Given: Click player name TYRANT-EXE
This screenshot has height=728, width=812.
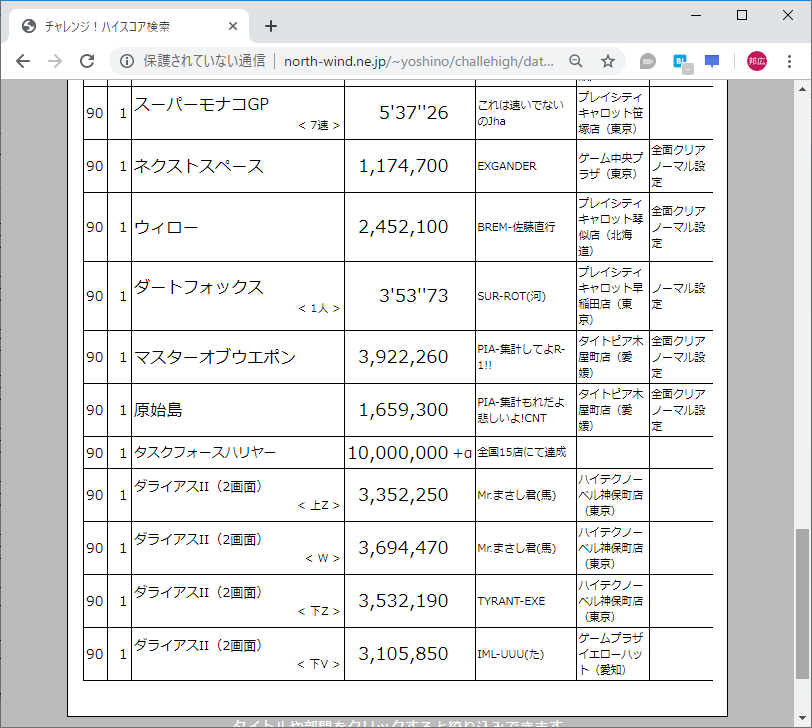Looking at the screenshot, I should pyautogui.click(x=511, y=601).
